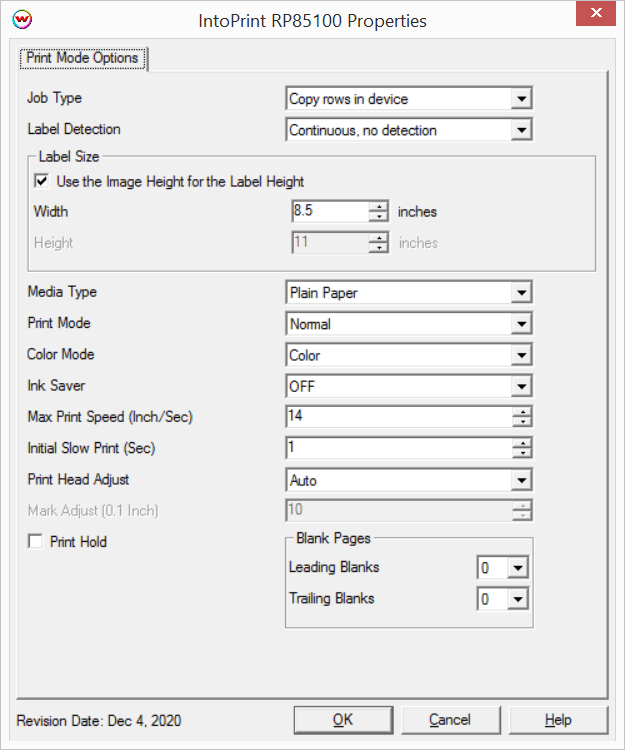Click the IntoPrint app icon in title bar
This screenshot has height=750, width=625.
tap(22, 20)
